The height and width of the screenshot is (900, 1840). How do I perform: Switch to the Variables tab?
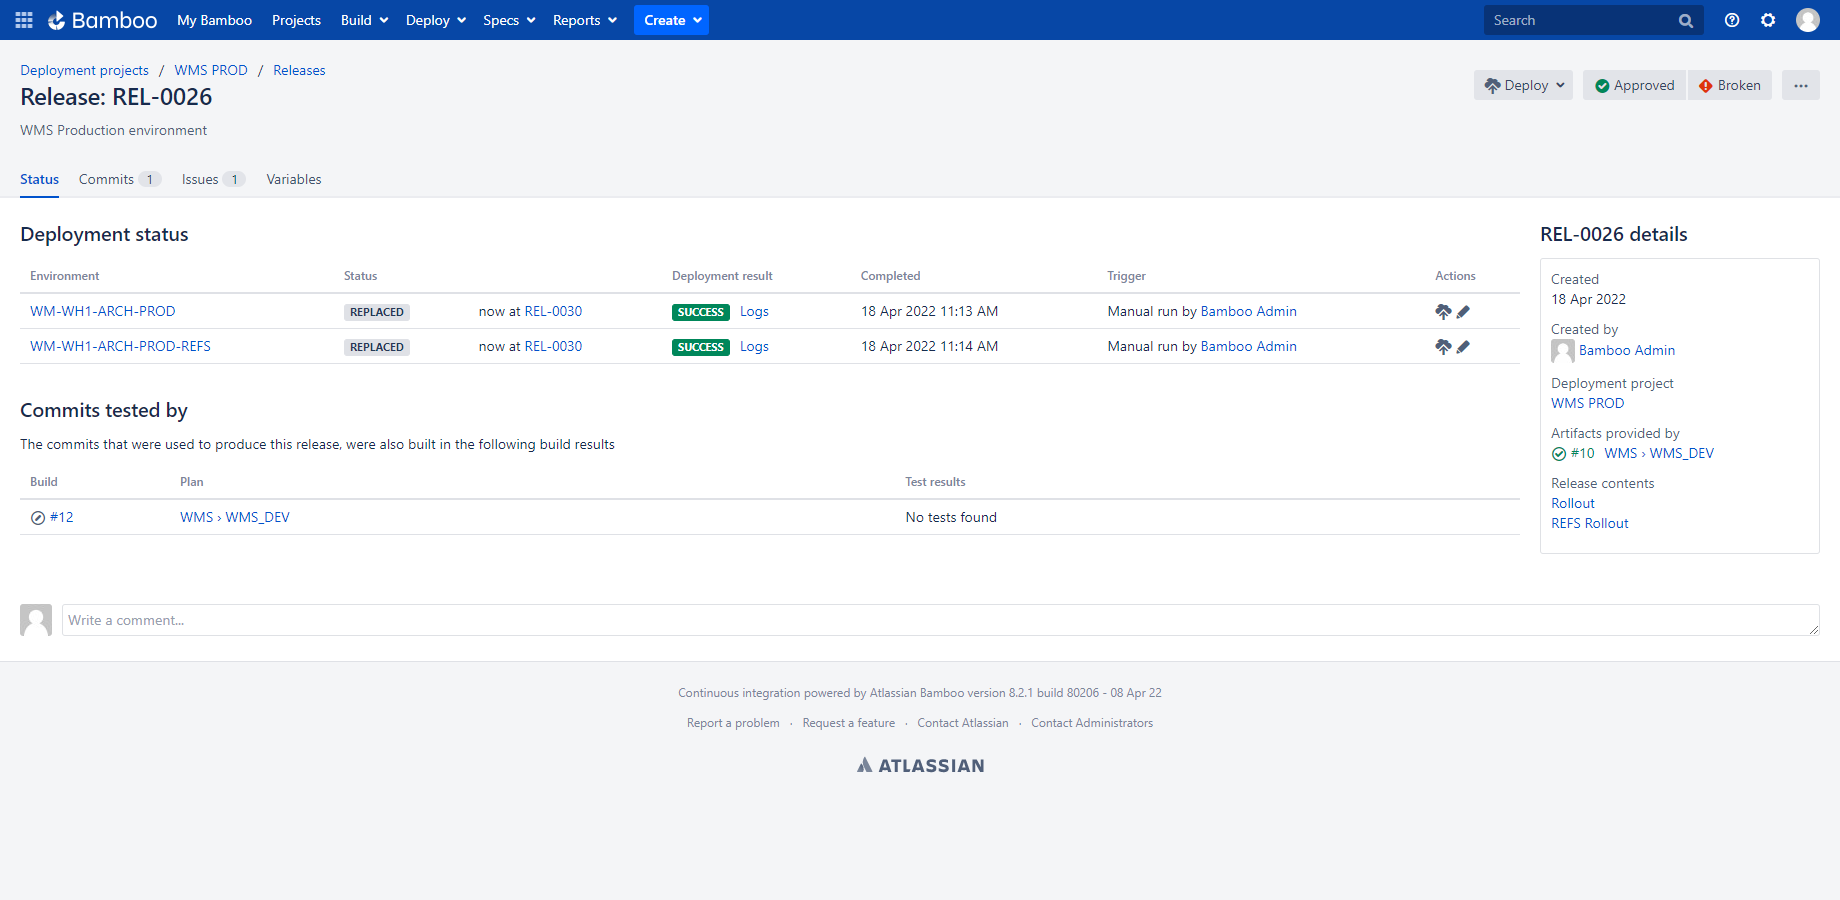coord(294,180)
